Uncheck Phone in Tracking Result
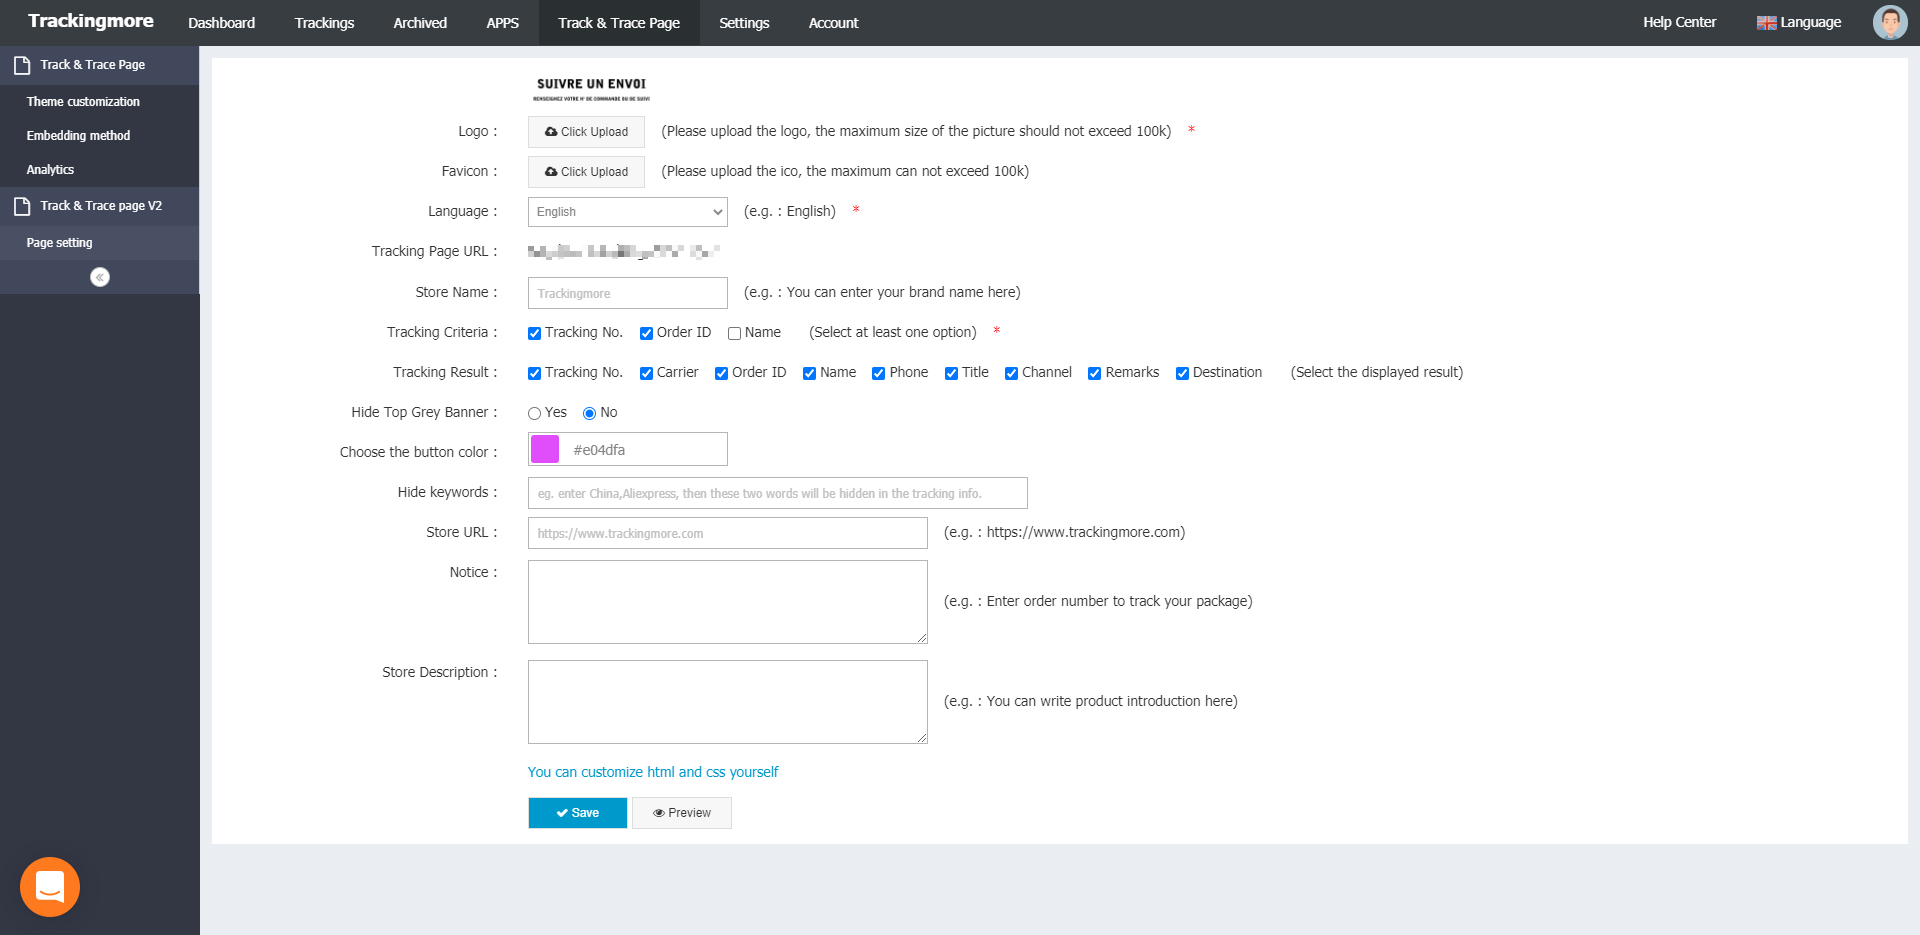 coord(878,373)
